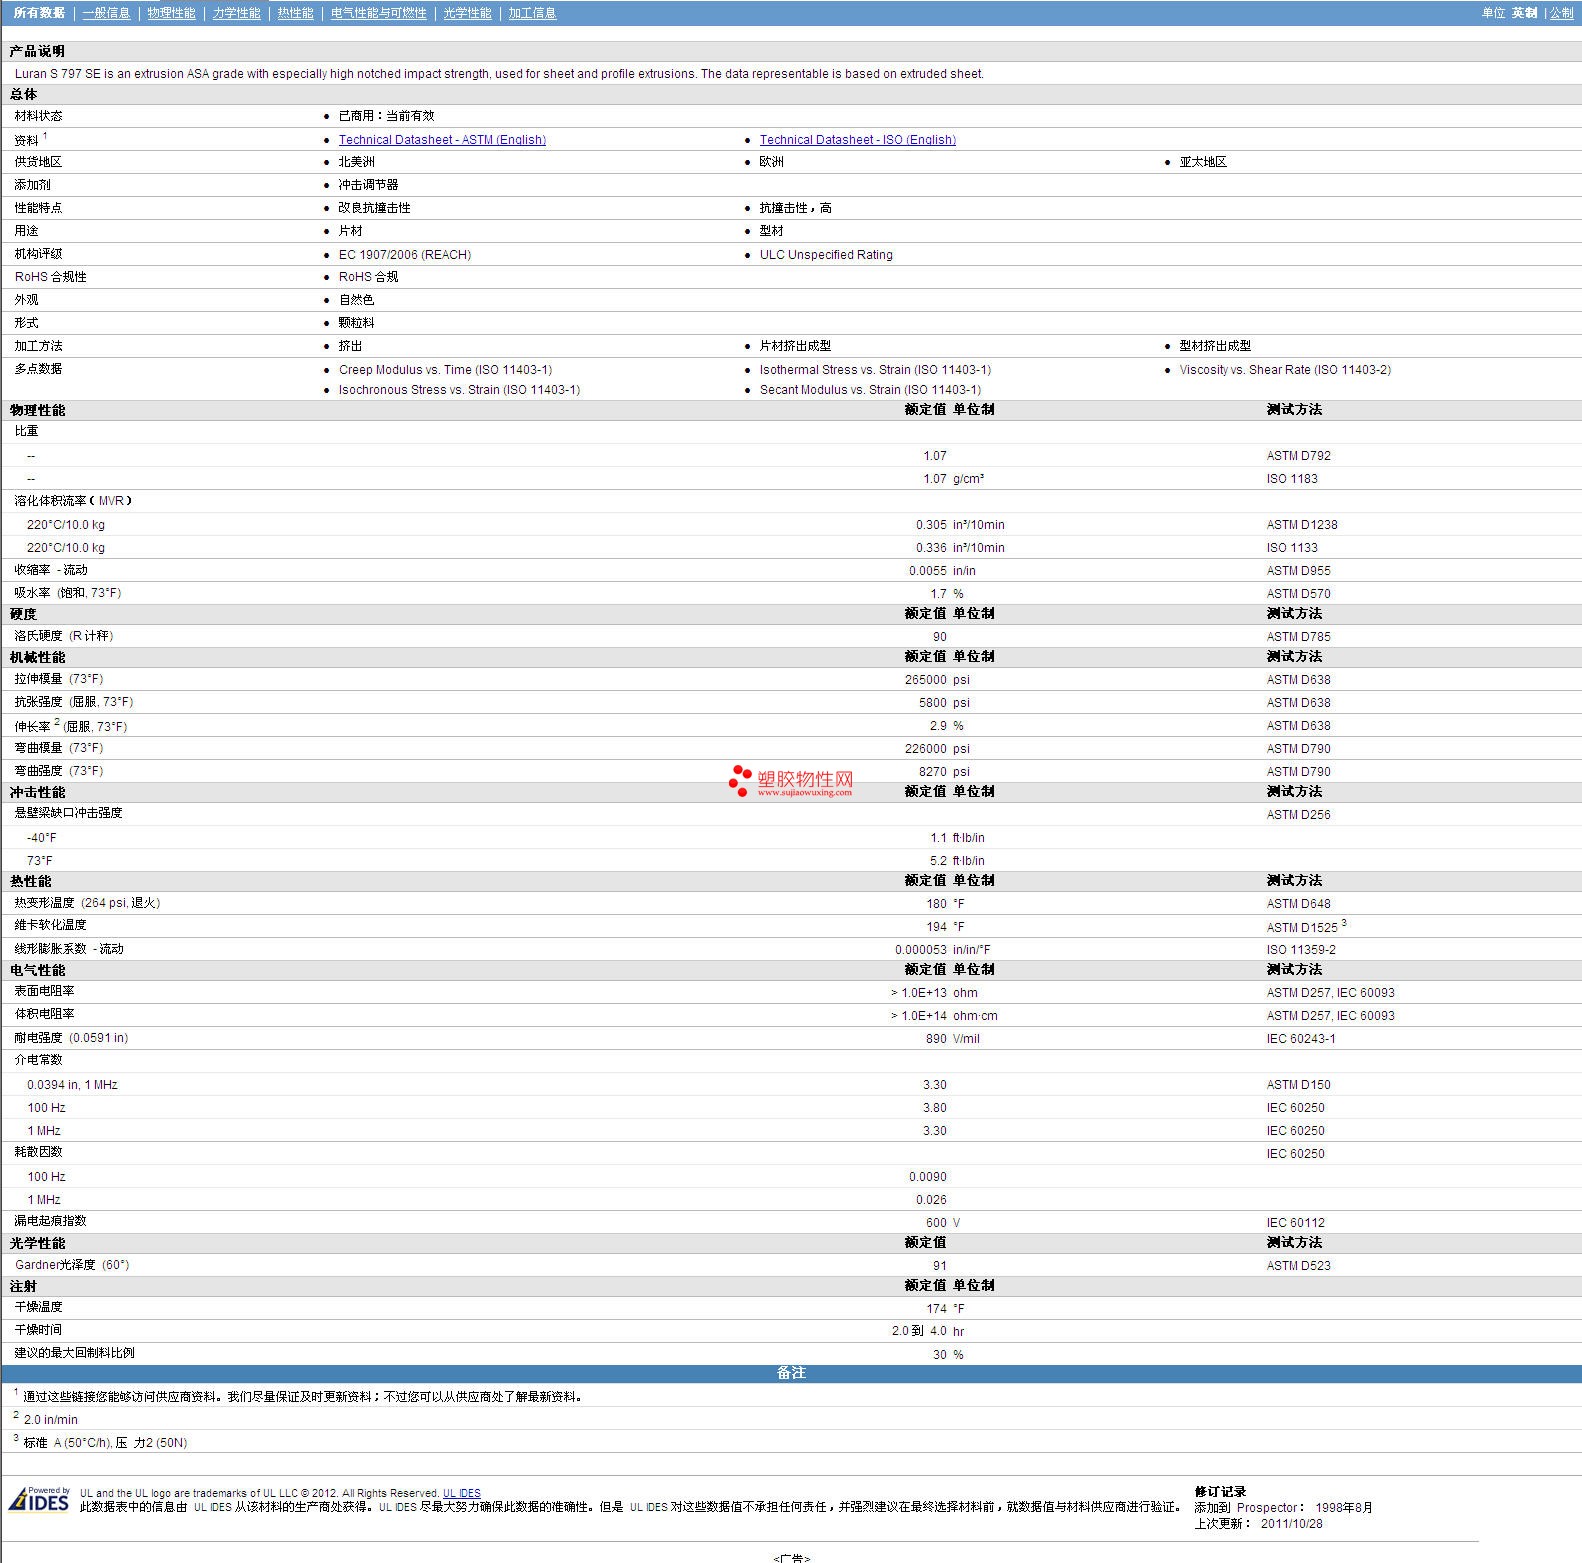The image size is (1582, 1563).
Task: Click the ASTM D150 test method
Action: click(1298, 1085)
